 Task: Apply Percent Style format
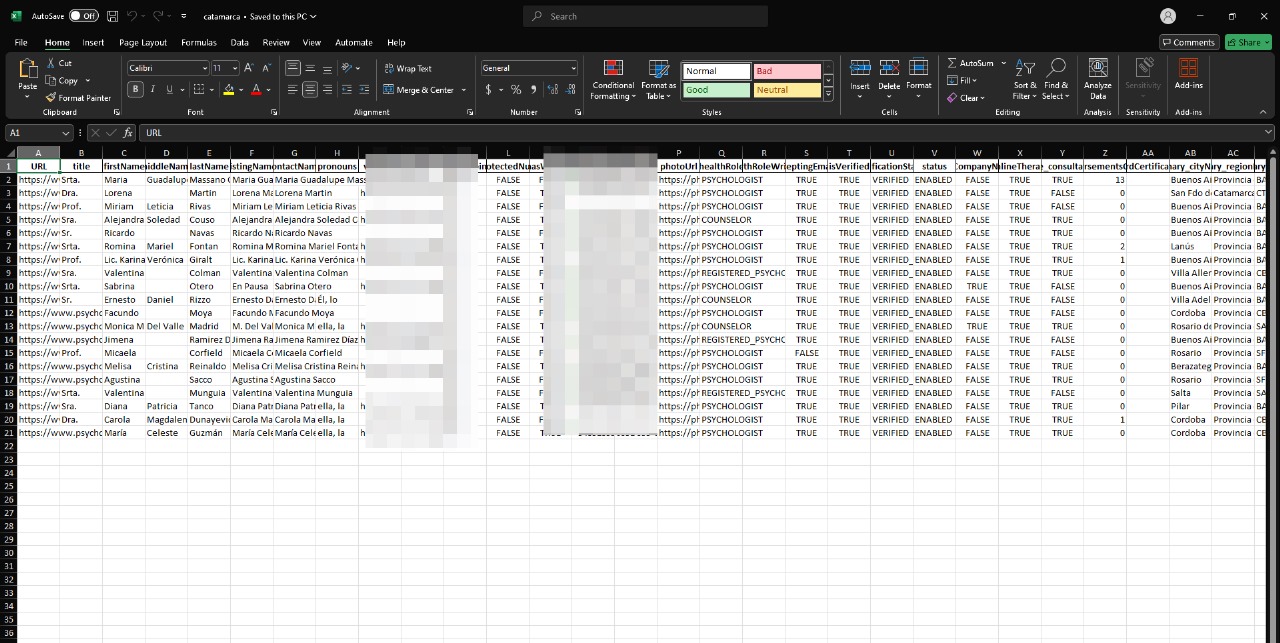(516, 89)
